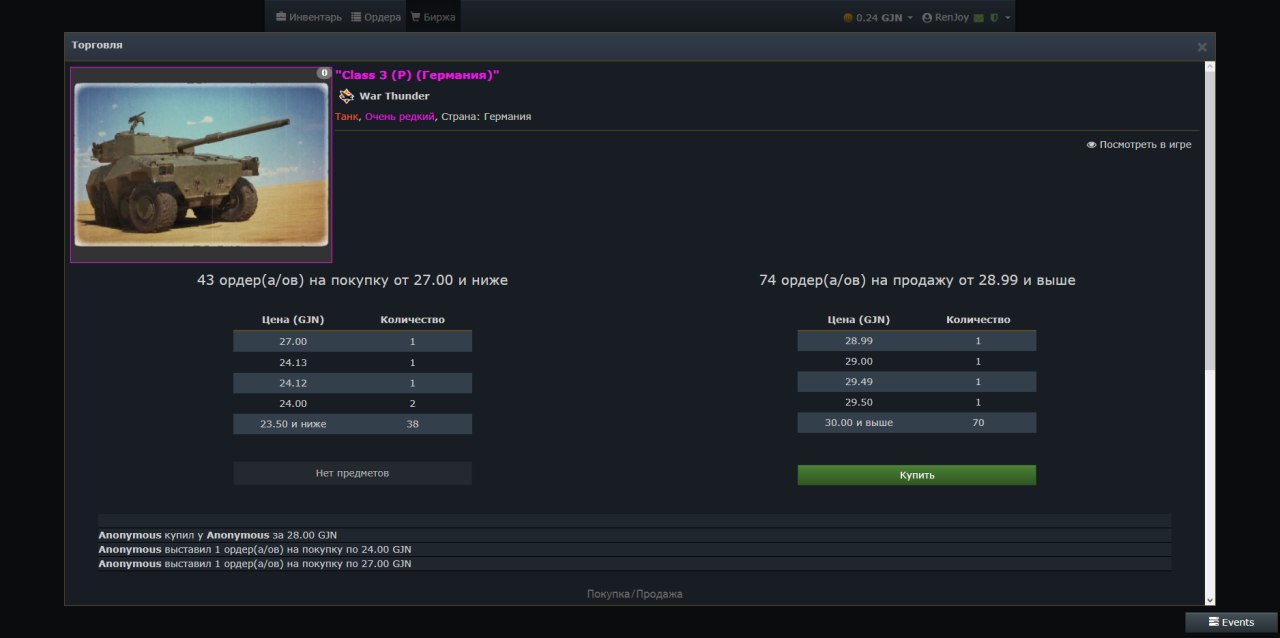The image size is (1280, 638).
Task: Select buy order row 23.50 и ниже
Action: click(352, 424)
